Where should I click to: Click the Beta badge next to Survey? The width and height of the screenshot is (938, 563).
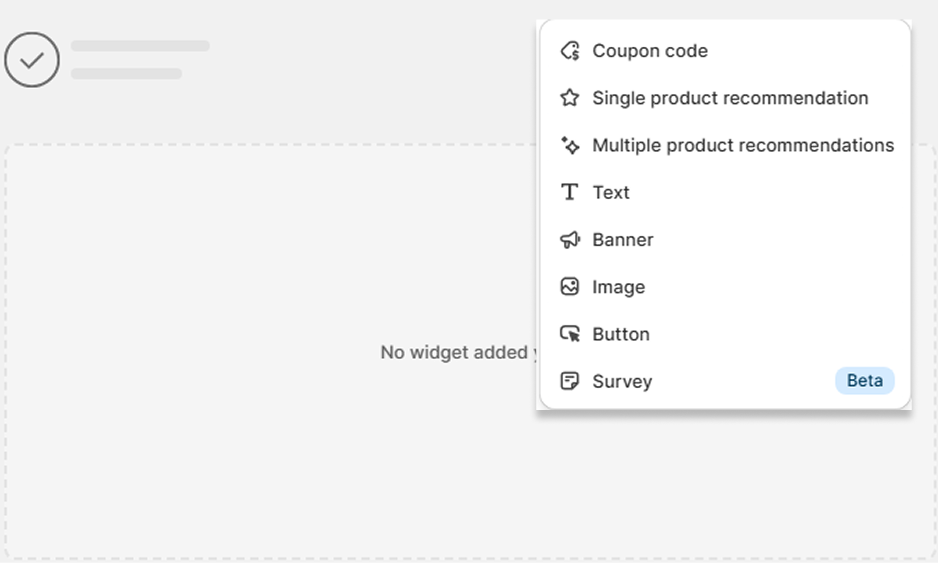point(865,381)
